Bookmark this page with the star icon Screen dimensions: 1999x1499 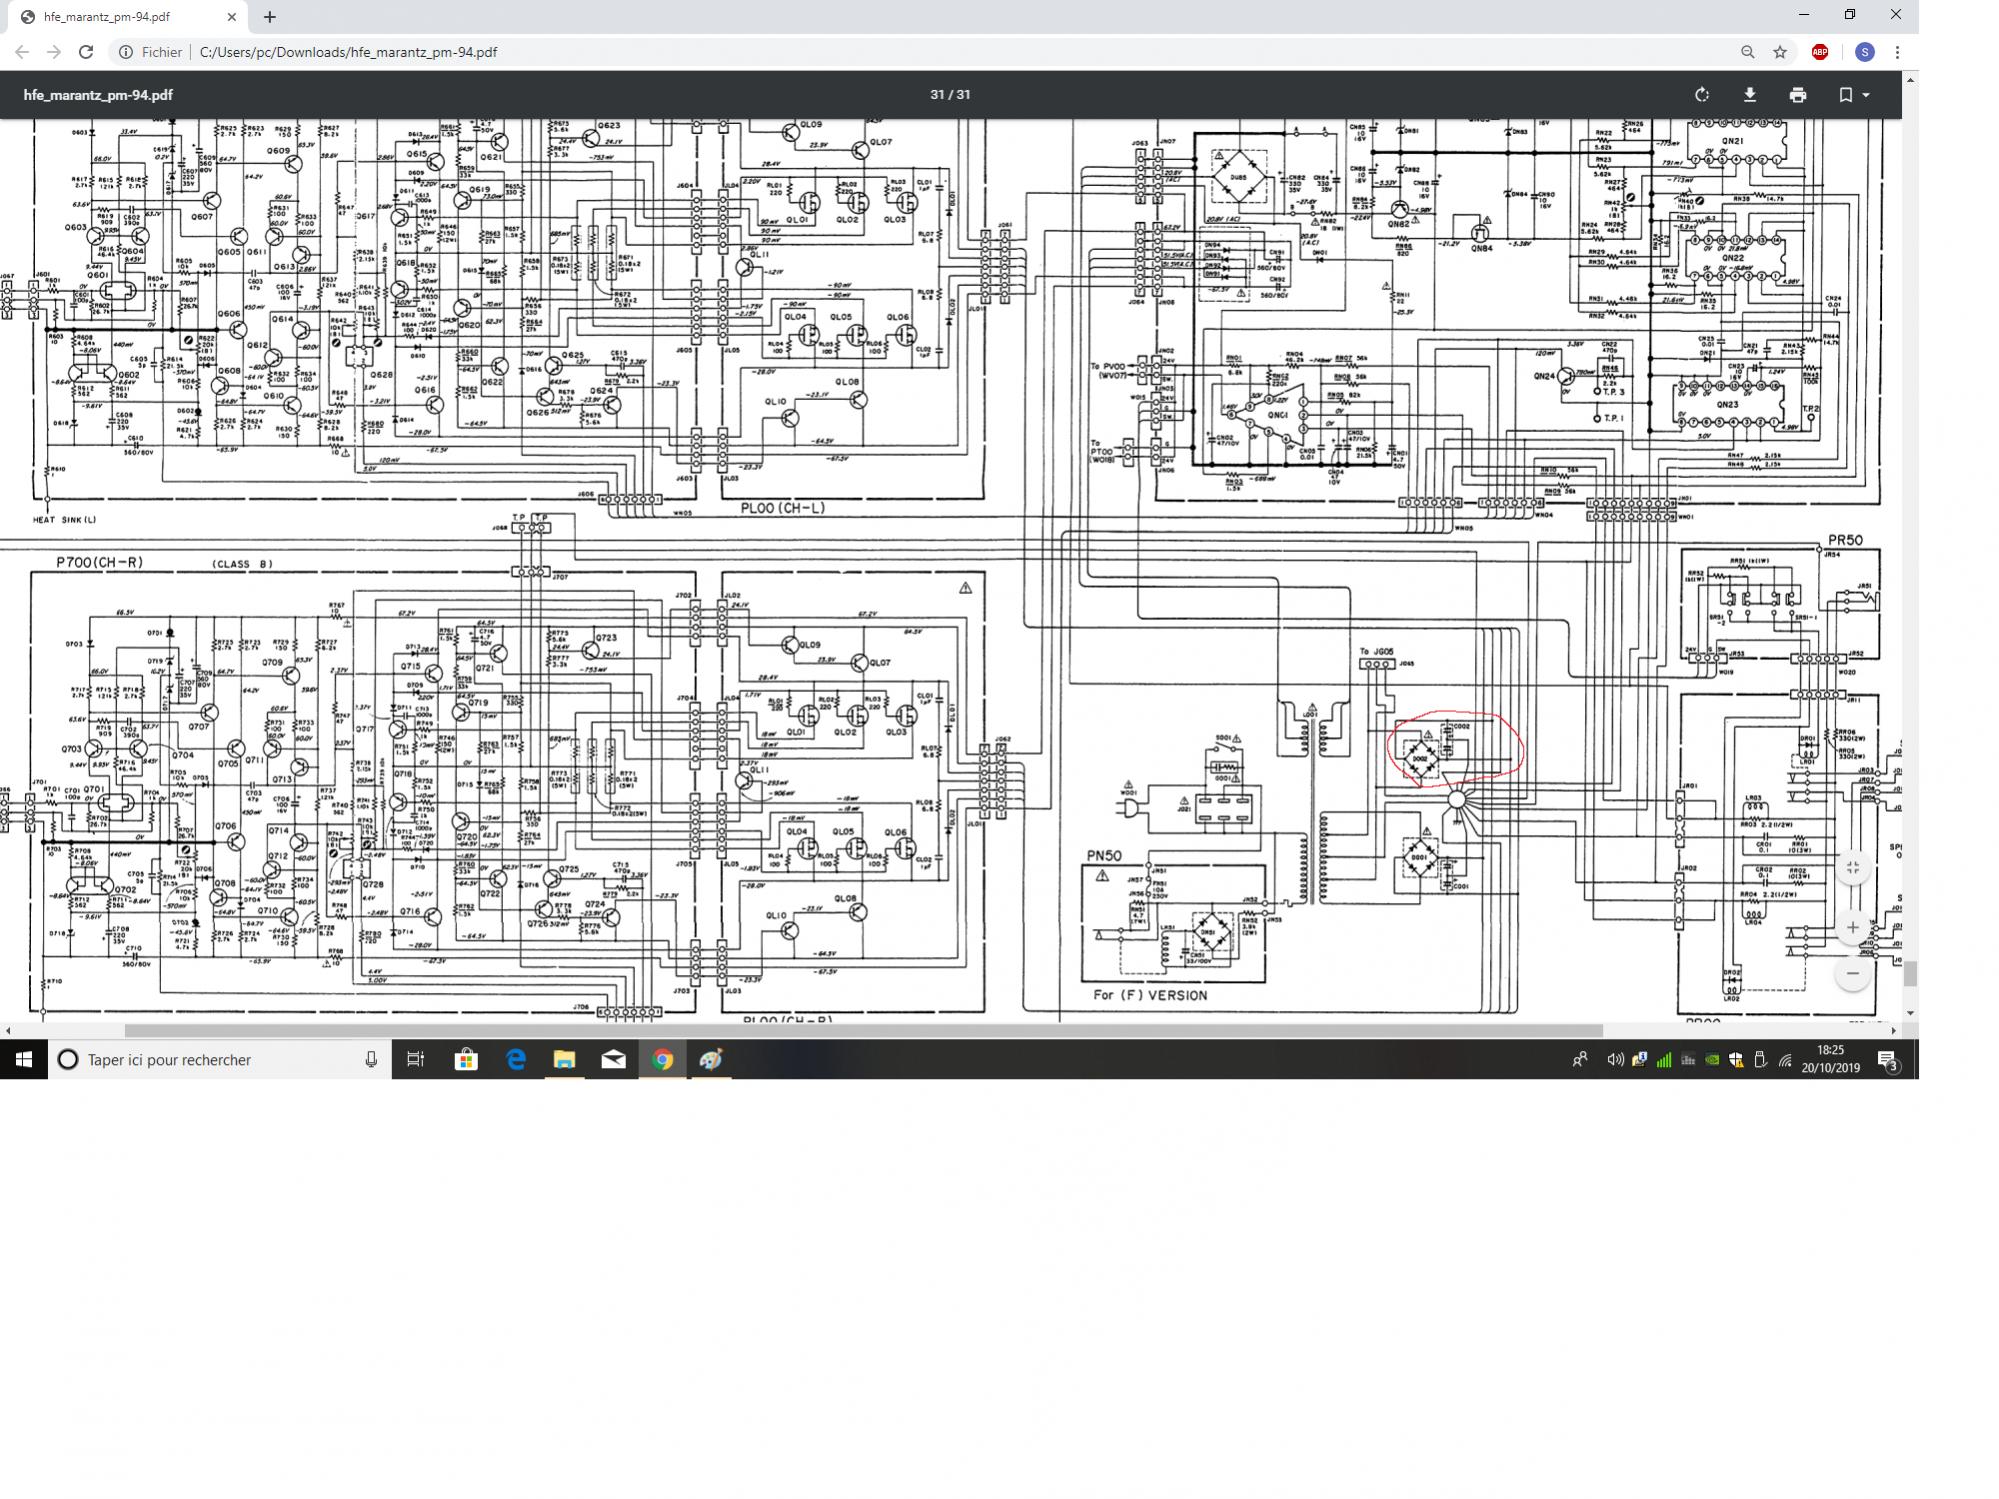pyautogui.click(x=1780, y=52)
